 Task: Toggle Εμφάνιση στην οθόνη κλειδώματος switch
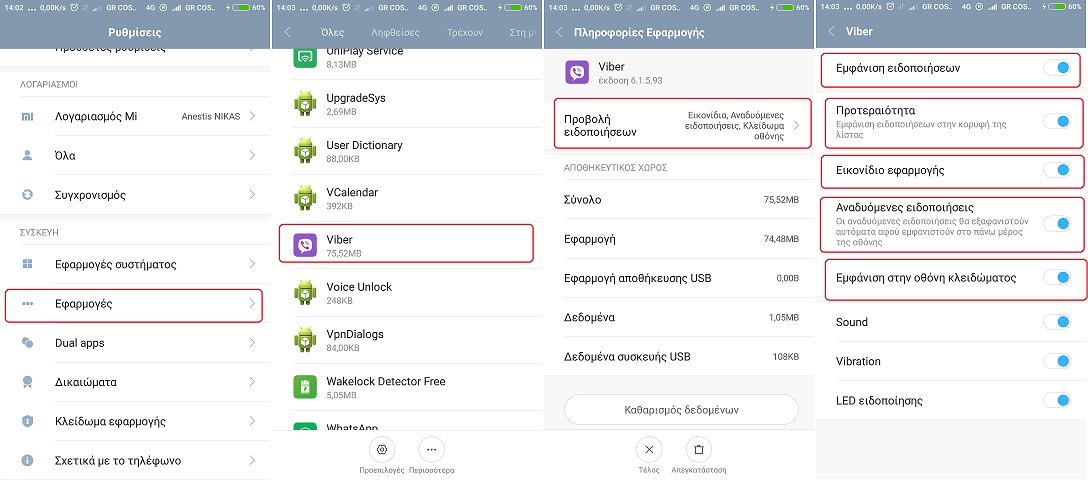pos(1057,278)
